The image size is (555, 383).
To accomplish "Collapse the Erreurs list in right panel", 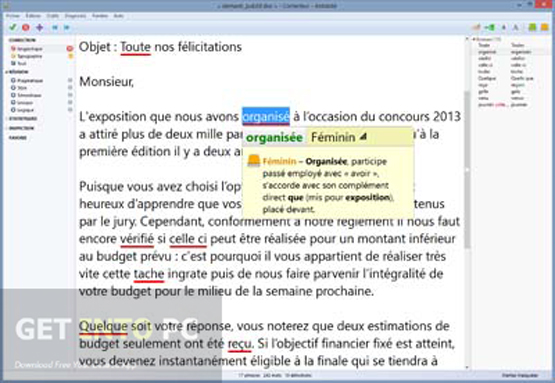I will point(474,39).
